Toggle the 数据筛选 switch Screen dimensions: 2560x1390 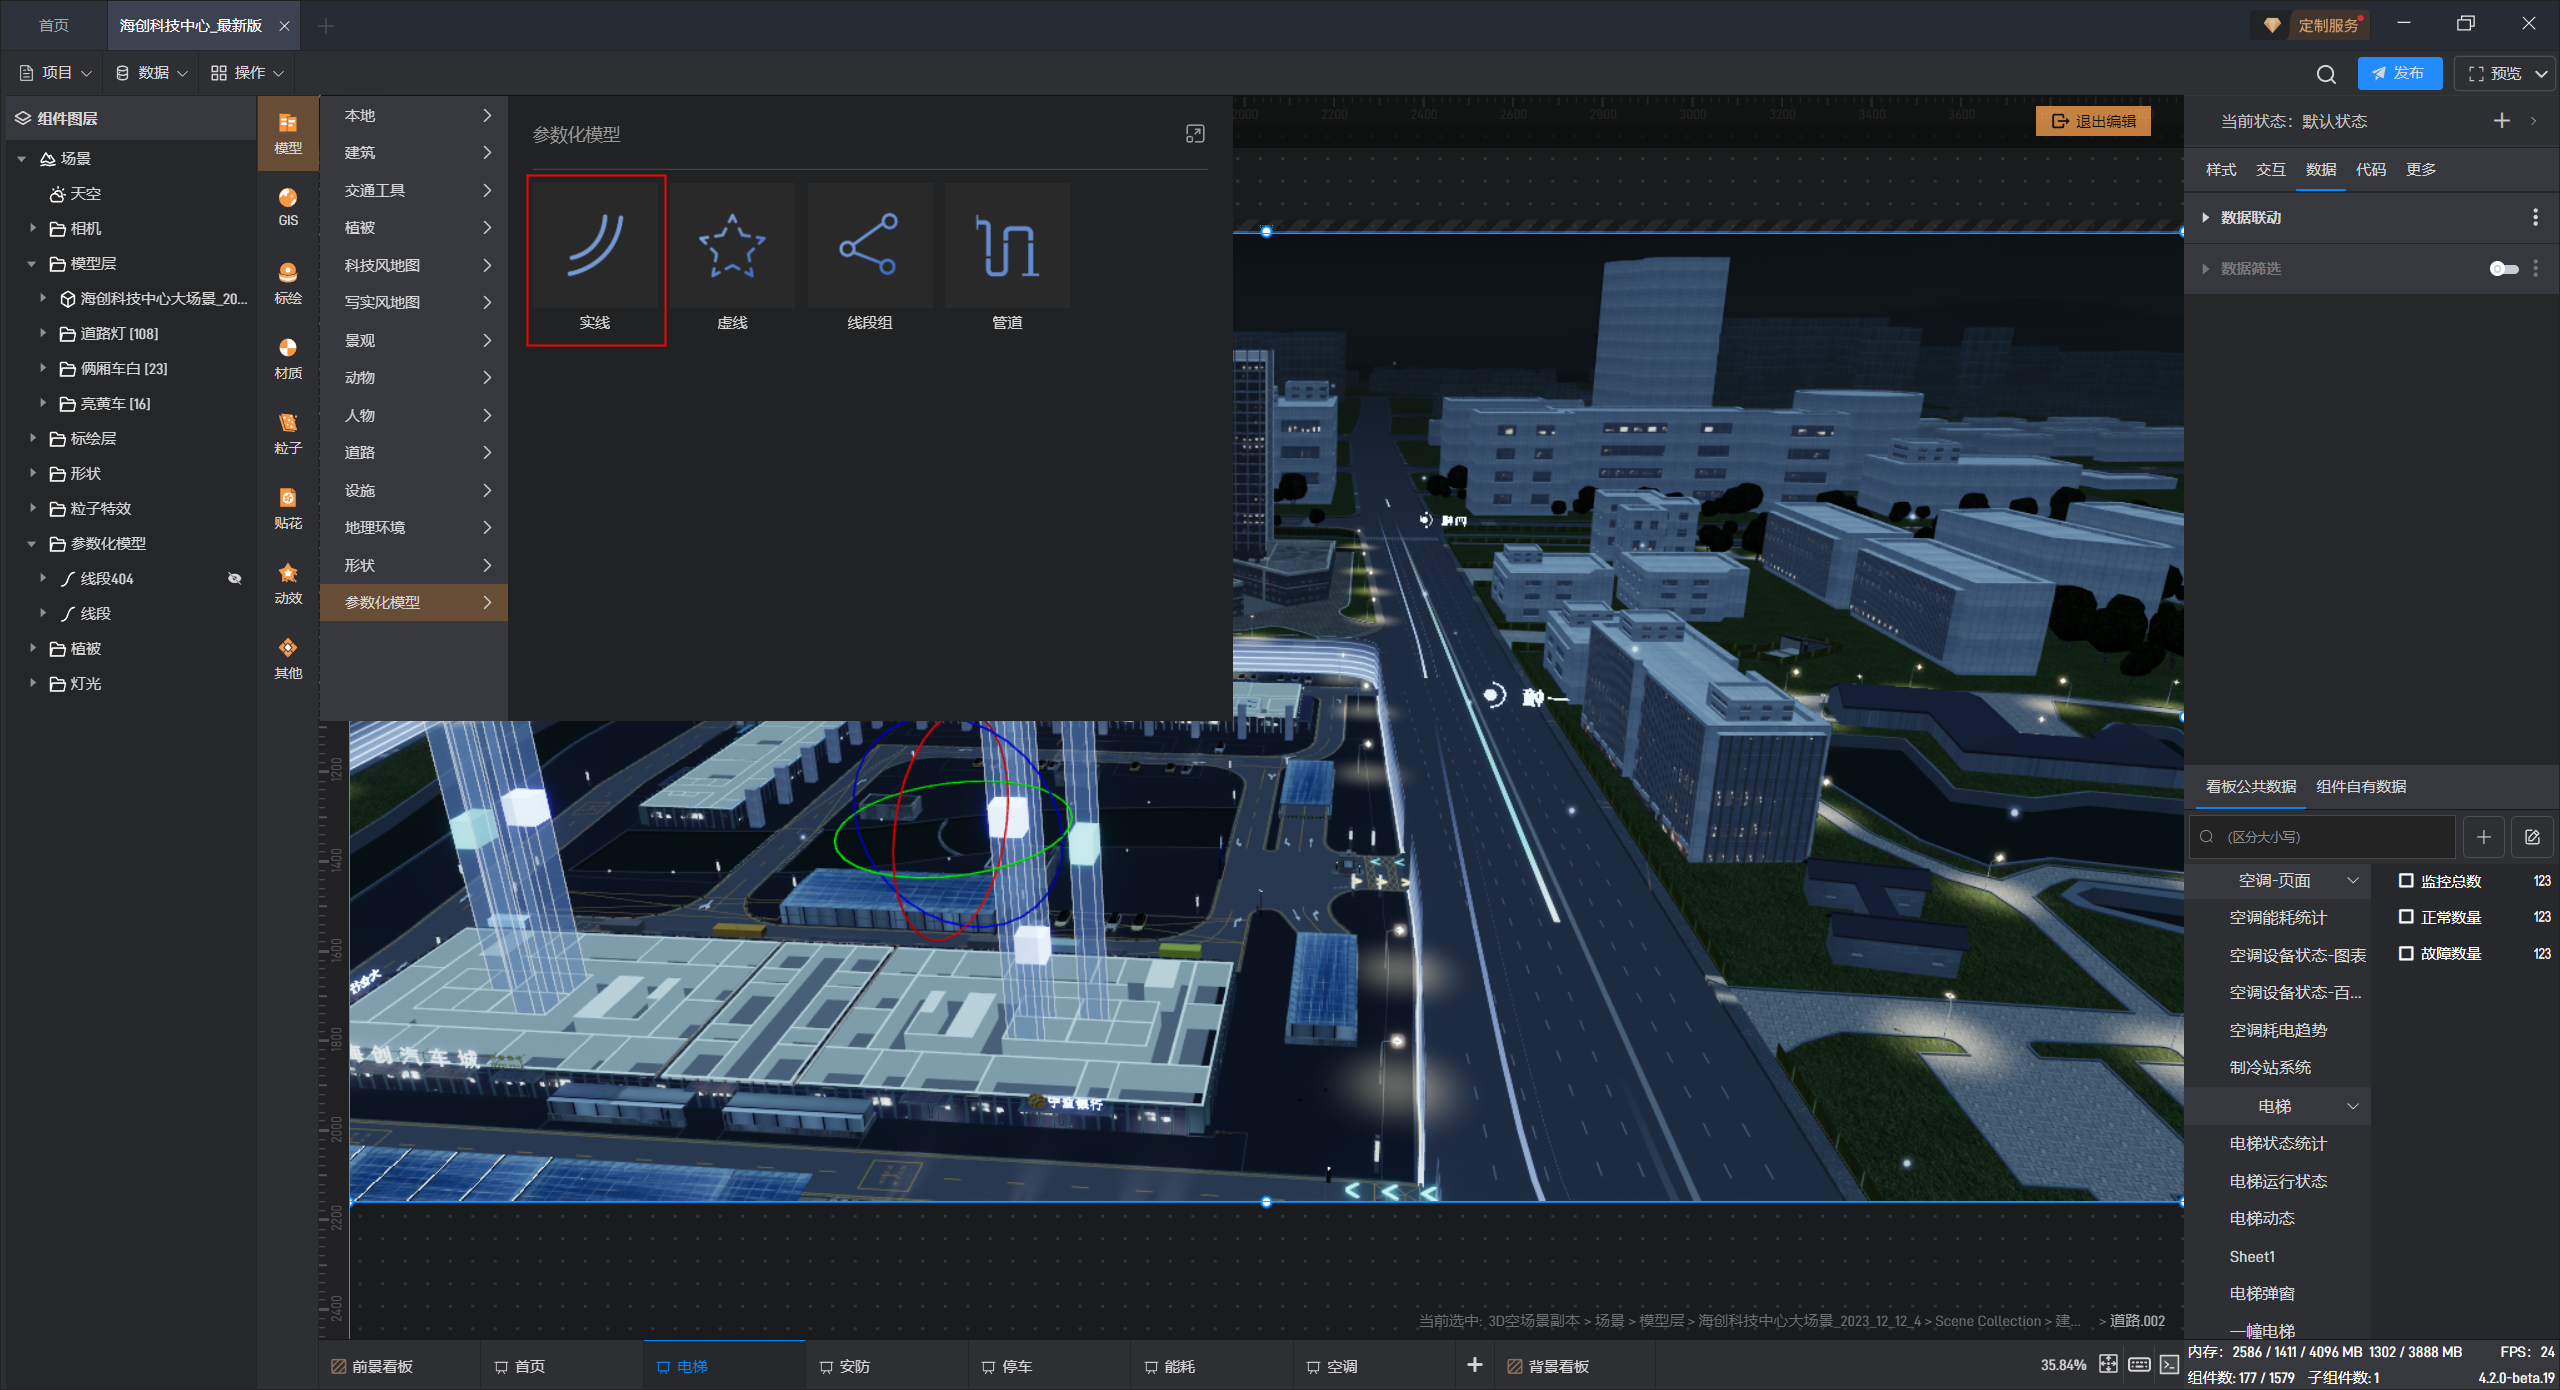2503,268
